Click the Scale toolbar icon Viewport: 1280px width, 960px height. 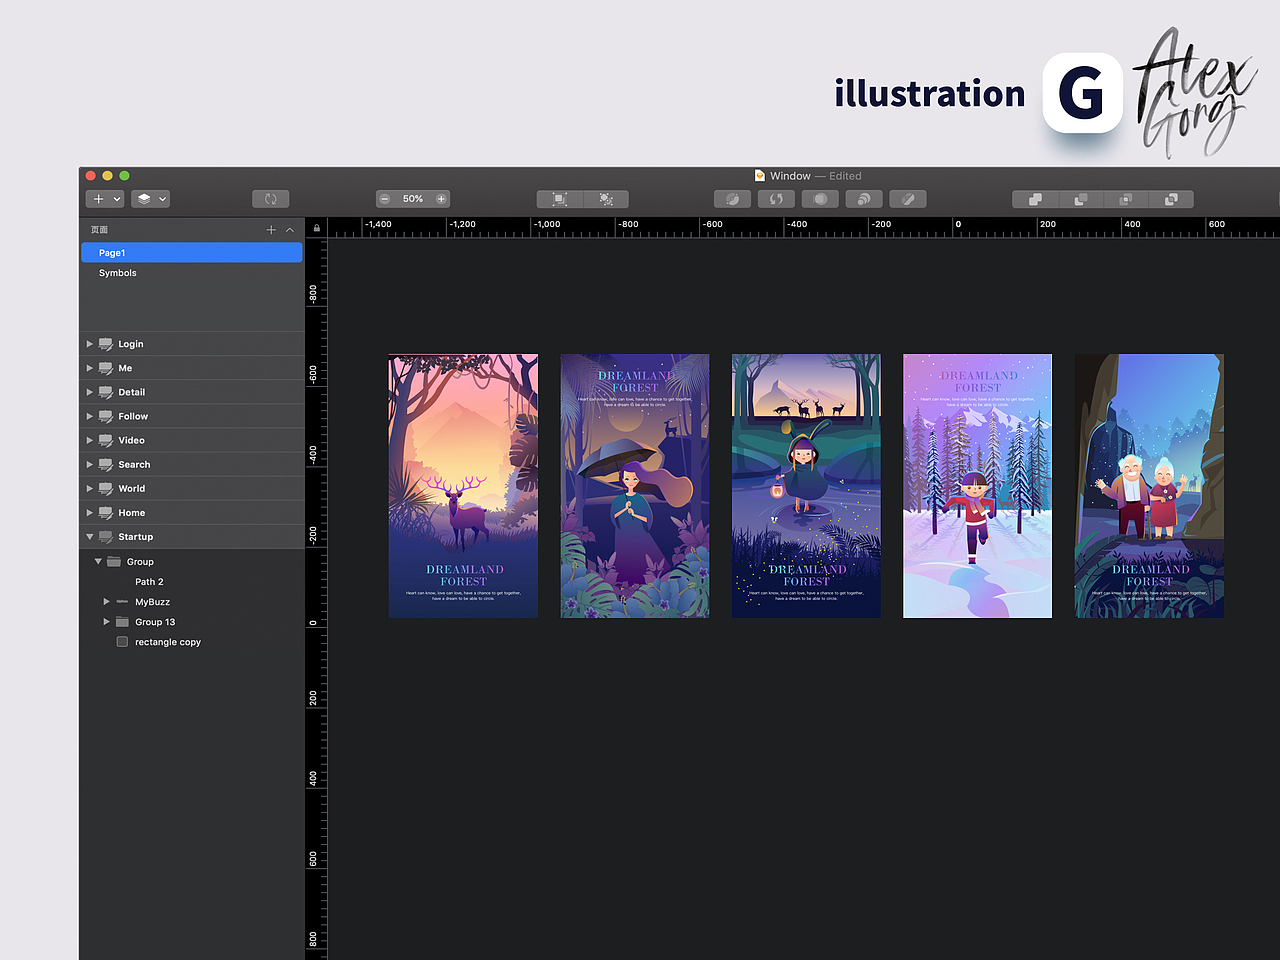point(864,199)
